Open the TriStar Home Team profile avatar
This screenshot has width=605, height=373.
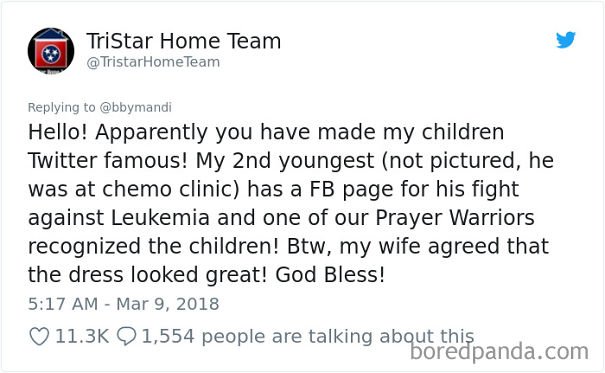point(51,51)
